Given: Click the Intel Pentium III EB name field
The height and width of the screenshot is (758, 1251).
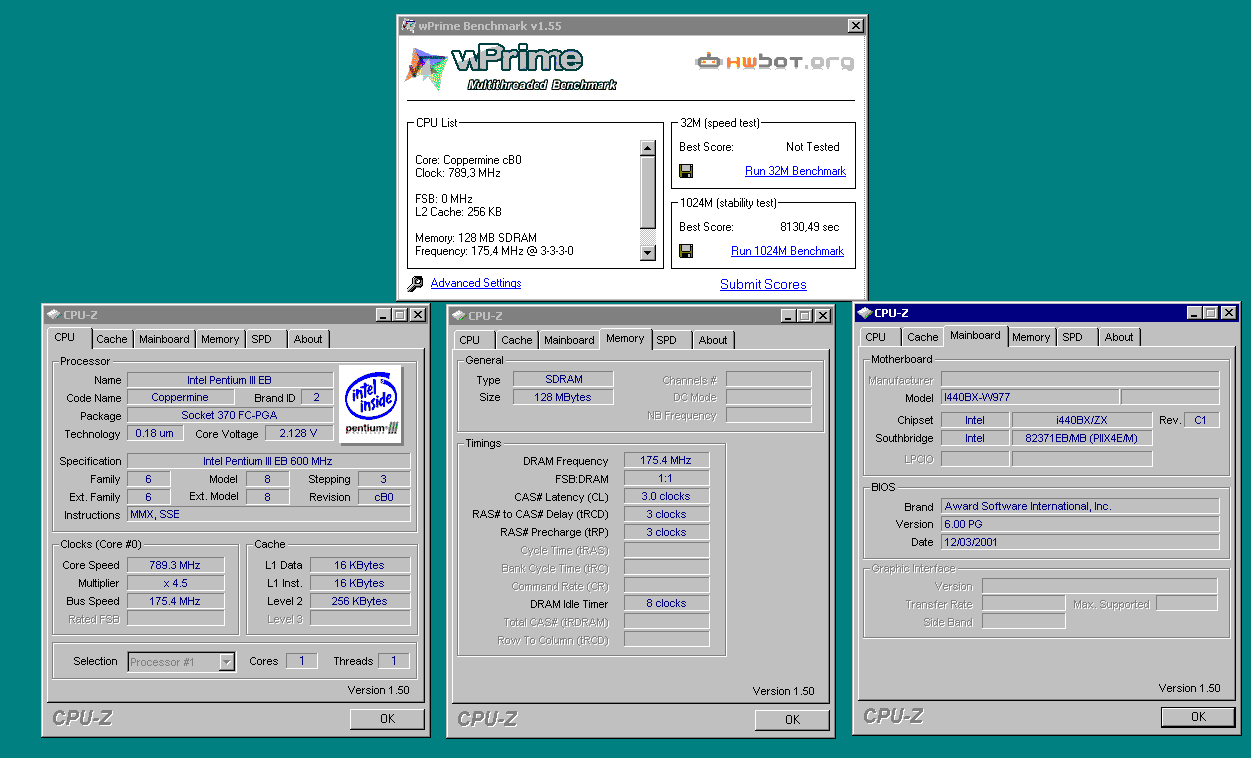Looking at the screenshot, I should [230, 380].
